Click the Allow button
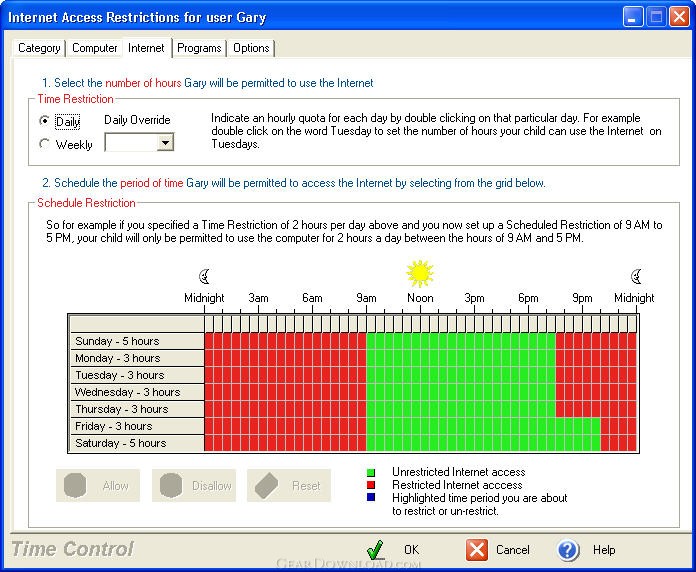 tap(98, 485)
